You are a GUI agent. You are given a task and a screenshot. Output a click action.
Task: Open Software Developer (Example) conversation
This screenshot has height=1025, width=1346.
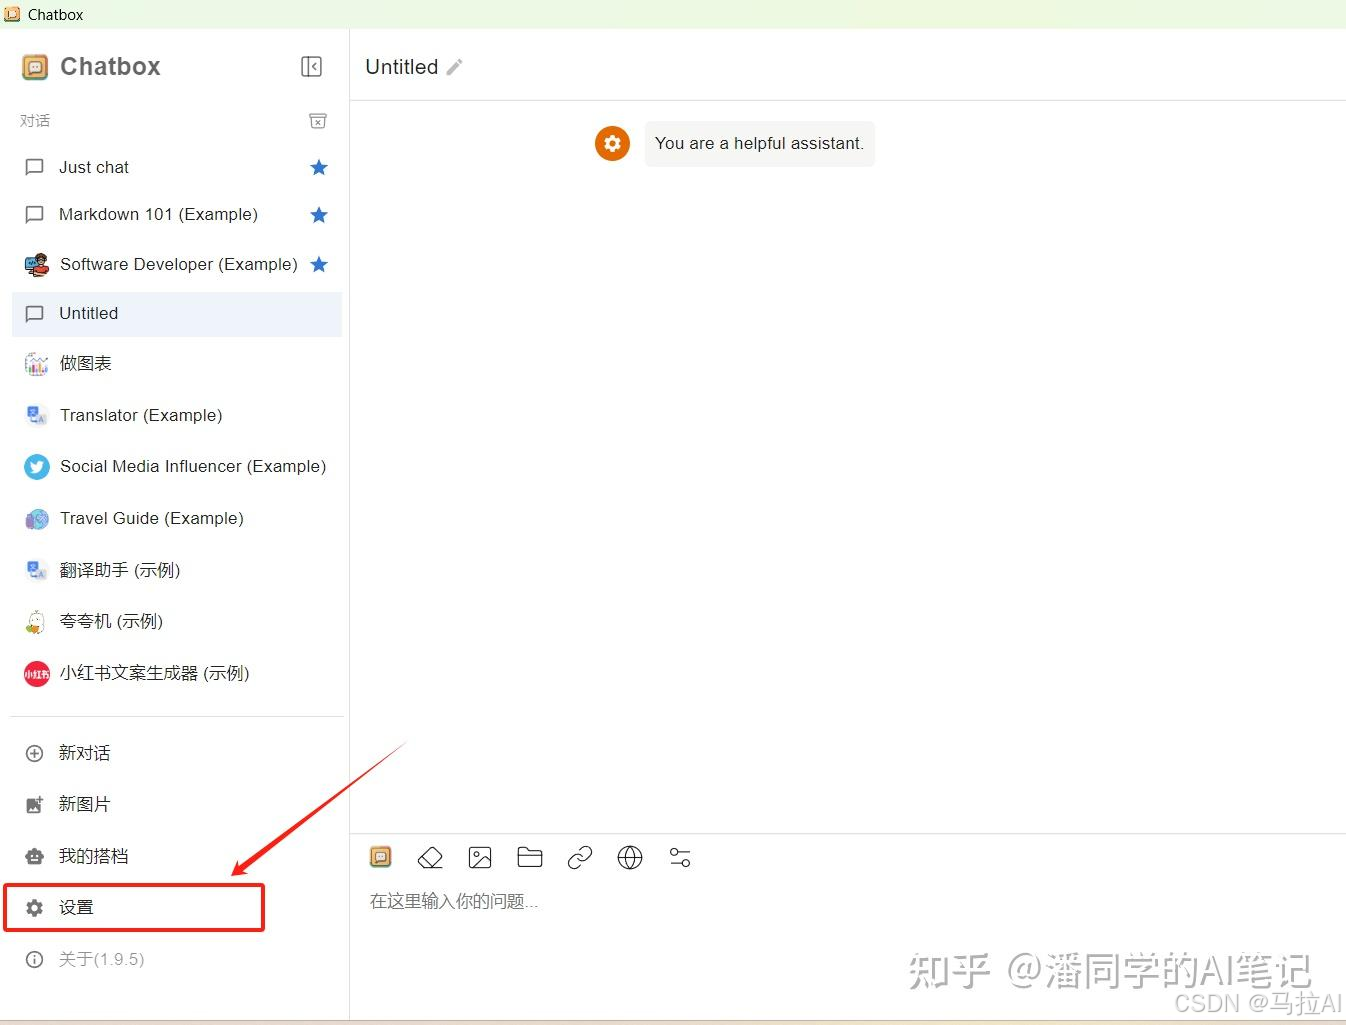(x=177, y=264)
